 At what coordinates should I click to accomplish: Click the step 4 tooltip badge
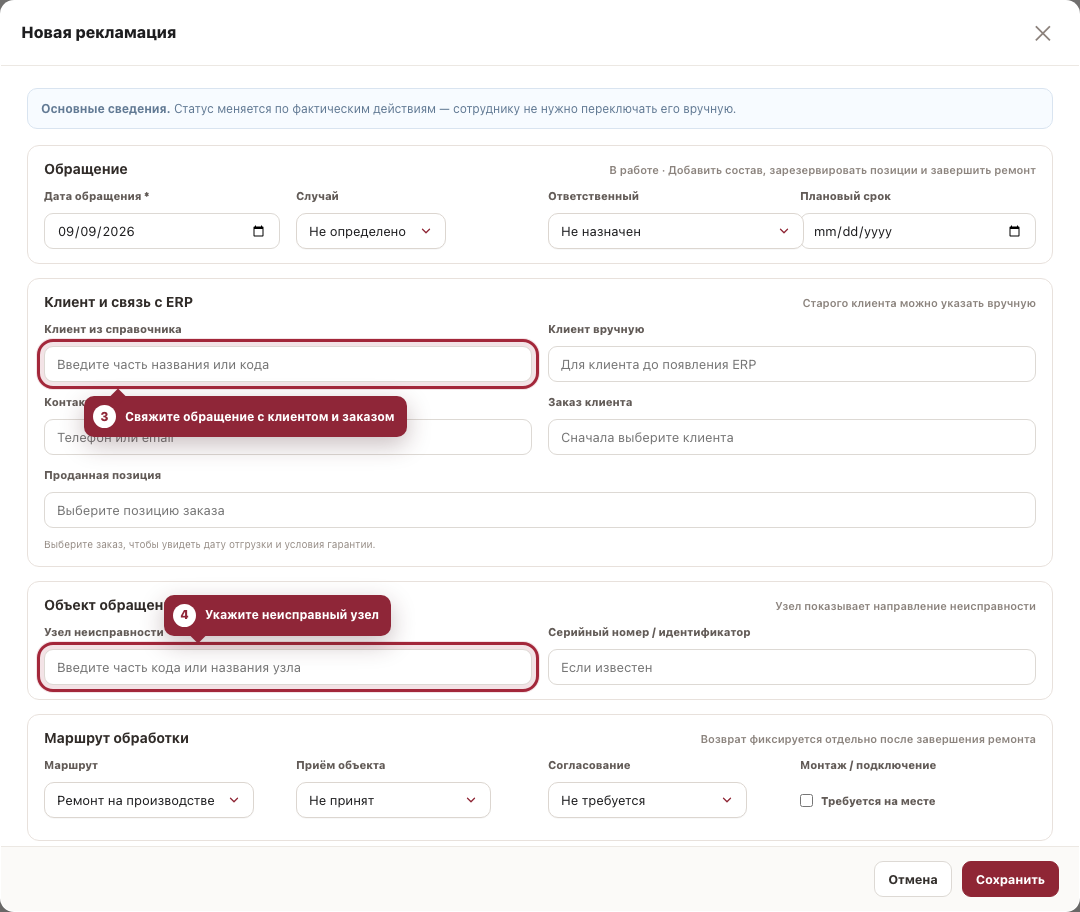(184, 614)
